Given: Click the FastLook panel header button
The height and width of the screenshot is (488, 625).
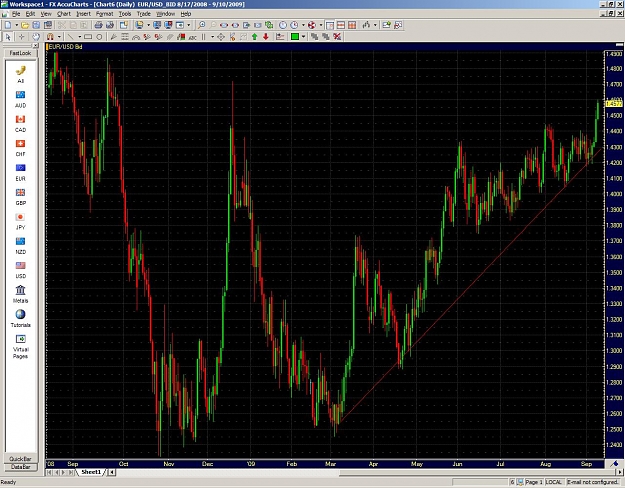Looking at the screenshot, I should (x=20, y=53).
